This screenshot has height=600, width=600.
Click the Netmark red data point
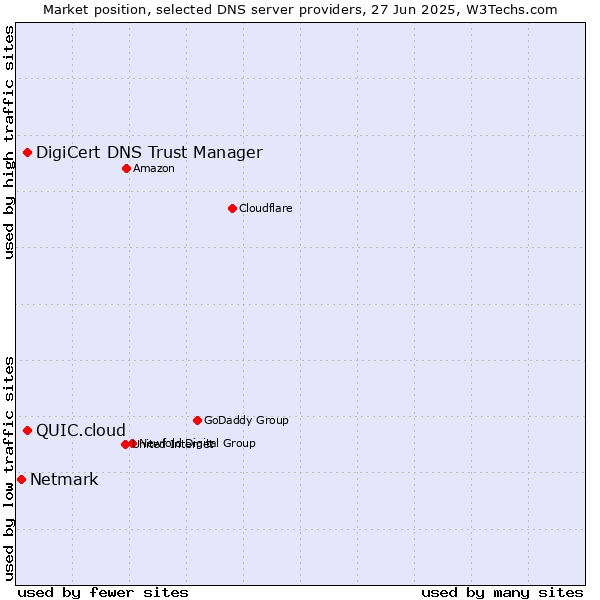coord(22,479)
